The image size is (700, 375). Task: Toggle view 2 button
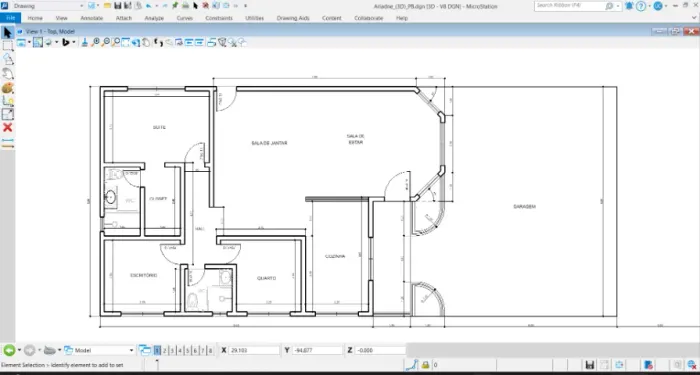coord(165,350)
